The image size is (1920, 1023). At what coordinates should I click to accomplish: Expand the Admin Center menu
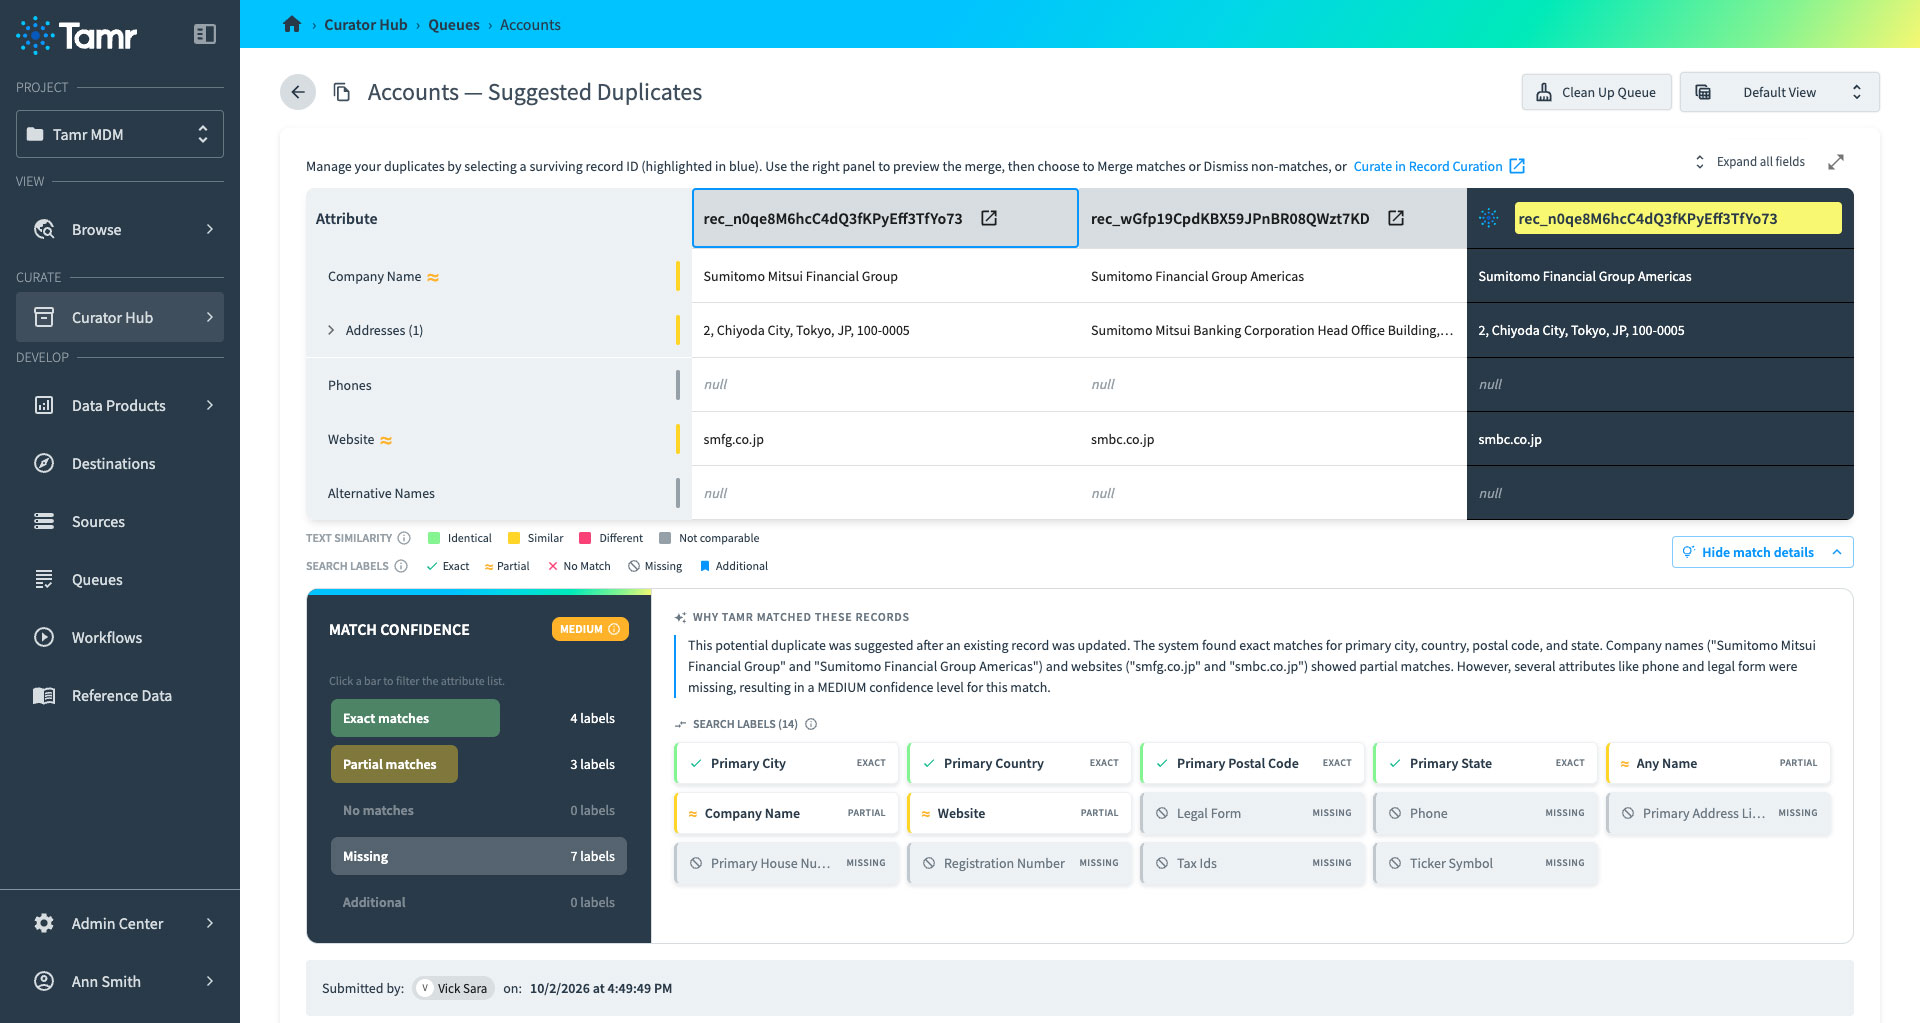(120, 924)
